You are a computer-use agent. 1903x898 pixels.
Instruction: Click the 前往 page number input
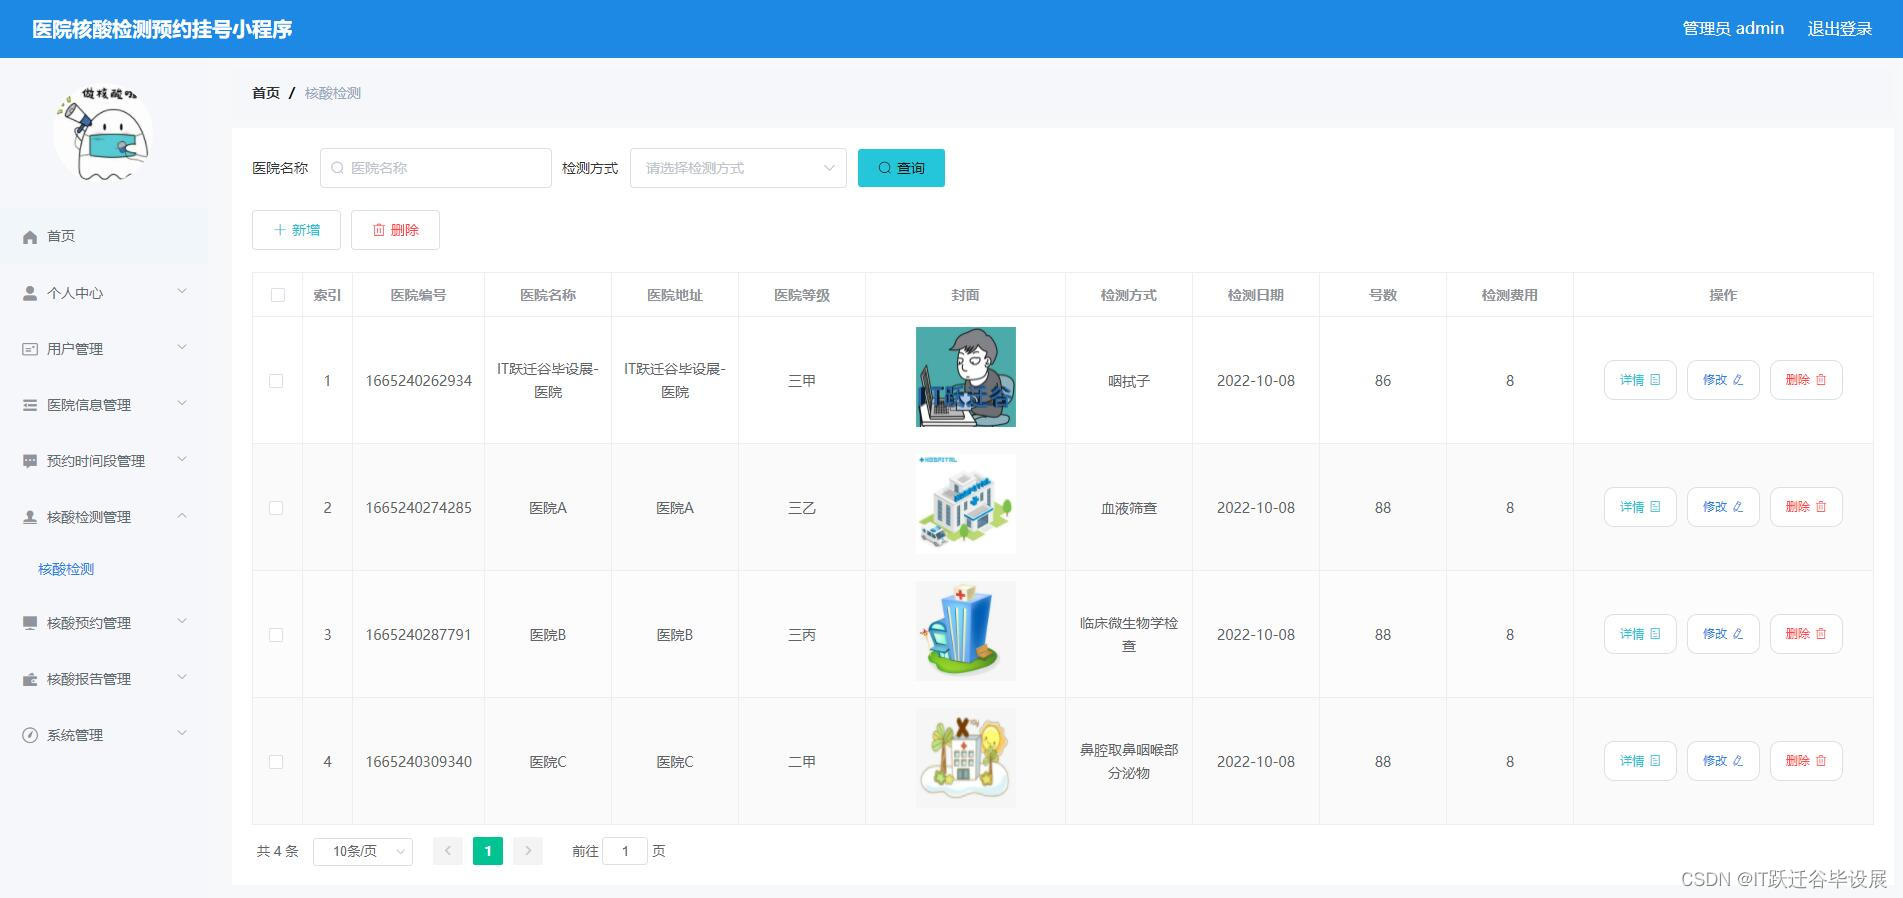pos(625,851)
